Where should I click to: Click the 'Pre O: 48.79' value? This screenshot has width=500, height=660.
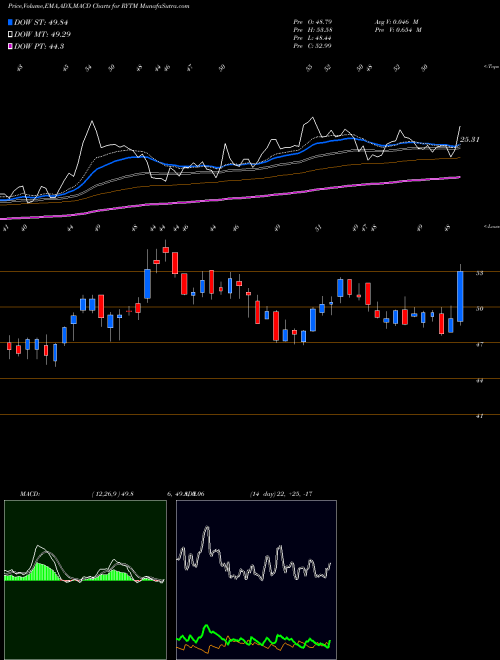coord(312,21)
